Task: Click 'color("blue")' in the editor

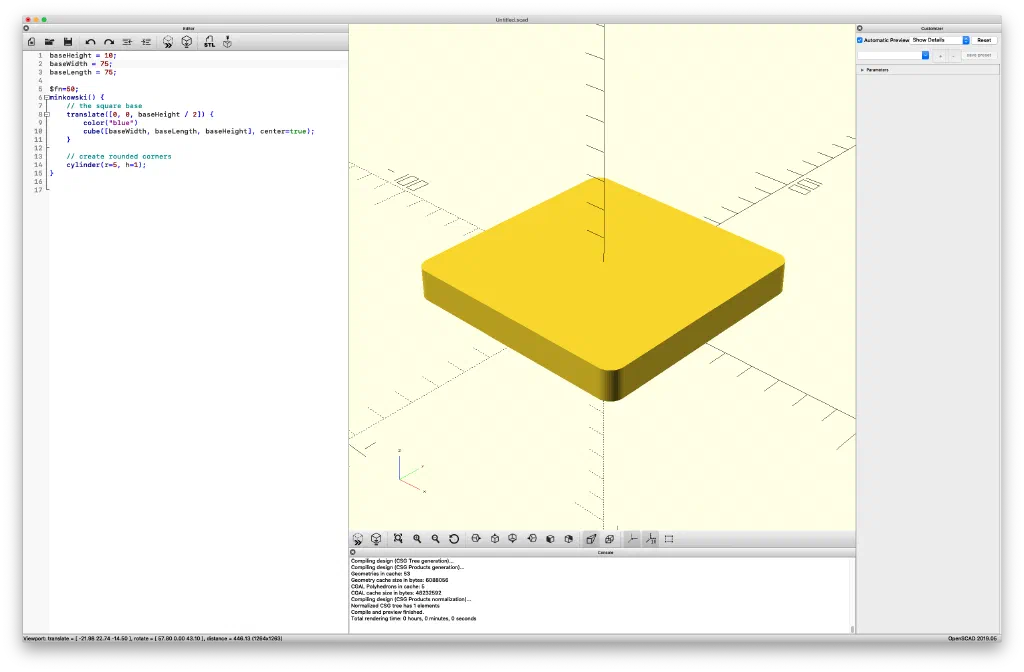Action: point(110,123)
